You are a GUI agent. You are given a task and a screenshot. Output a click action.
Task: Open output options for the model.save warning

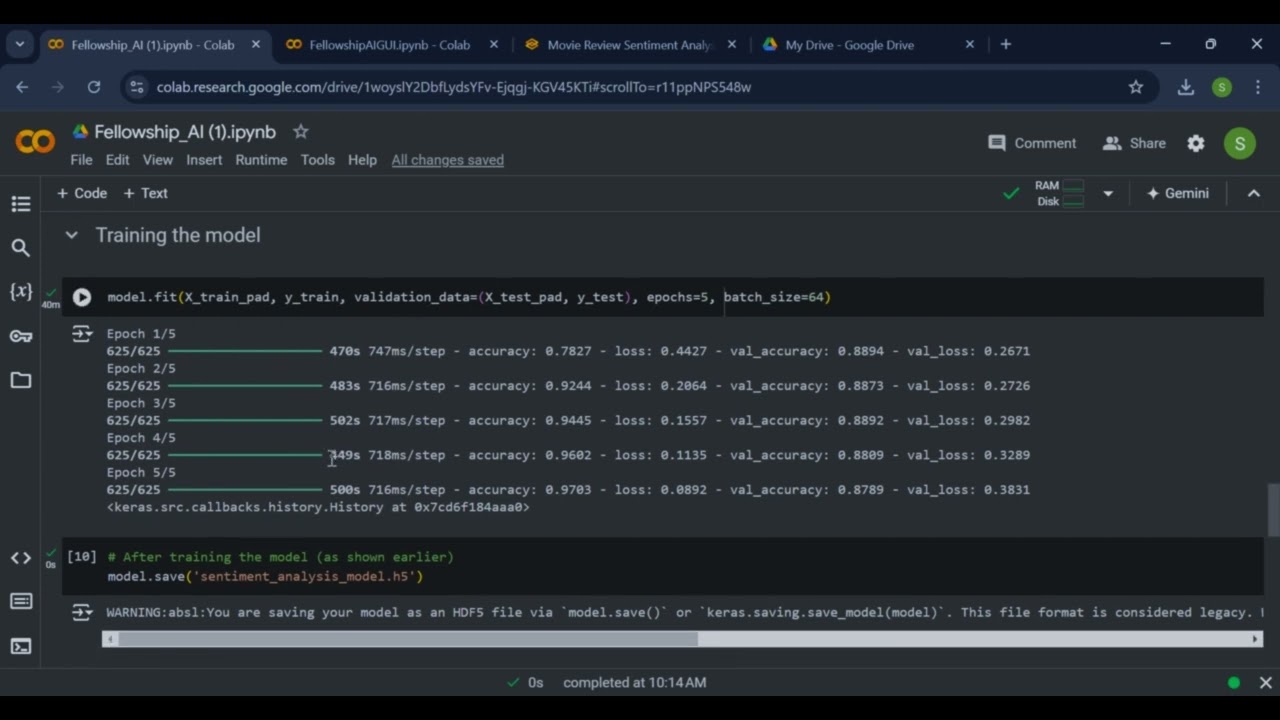82,613
